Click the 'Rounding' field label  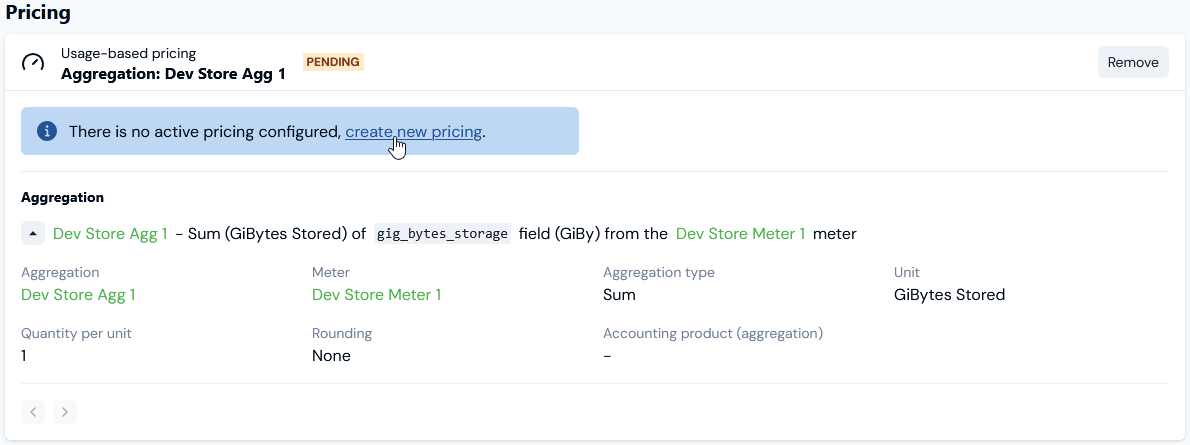click(342, 333)
